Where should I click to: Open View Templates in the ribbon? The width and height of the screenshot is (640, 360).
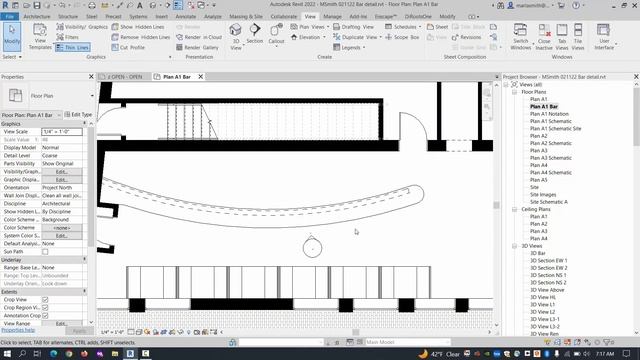tap(40, 37)
